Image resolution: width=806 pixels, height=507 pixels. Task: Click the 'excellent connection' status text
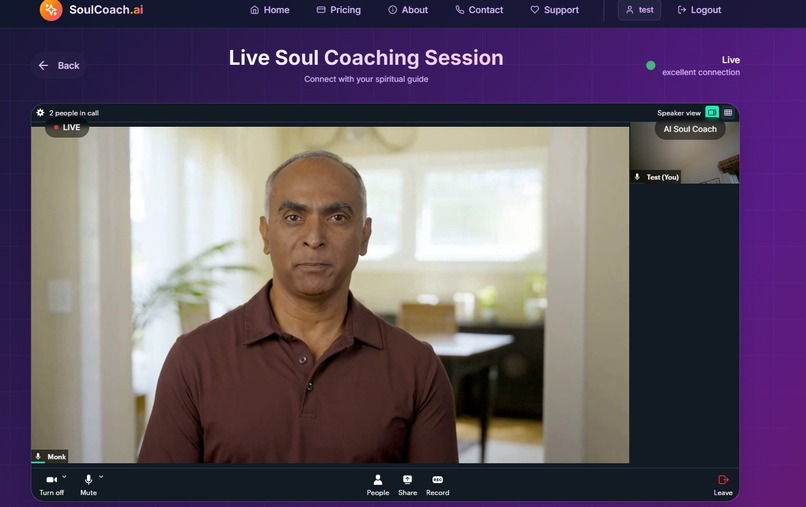pyautogui.click(x=701, y=73)
